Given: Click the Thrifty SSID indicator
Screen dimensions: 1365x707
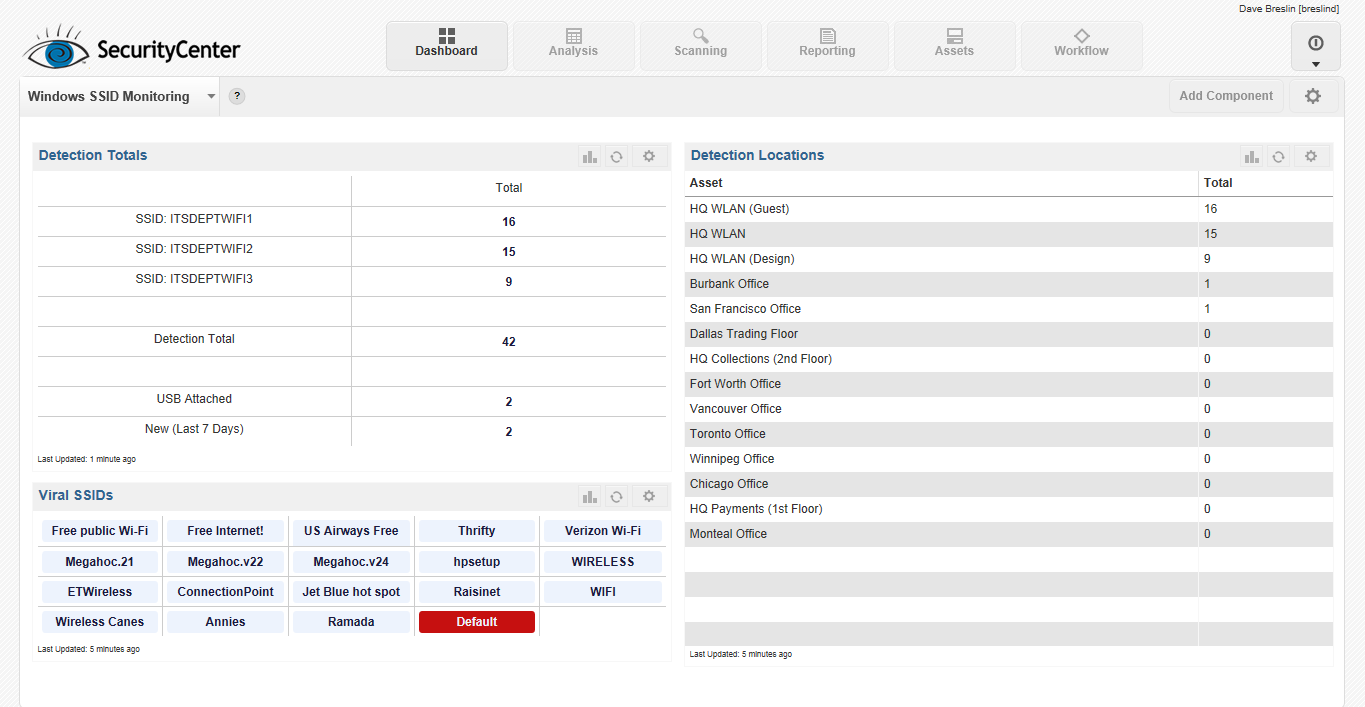Looking at the screenshot, I should [477, 531].
